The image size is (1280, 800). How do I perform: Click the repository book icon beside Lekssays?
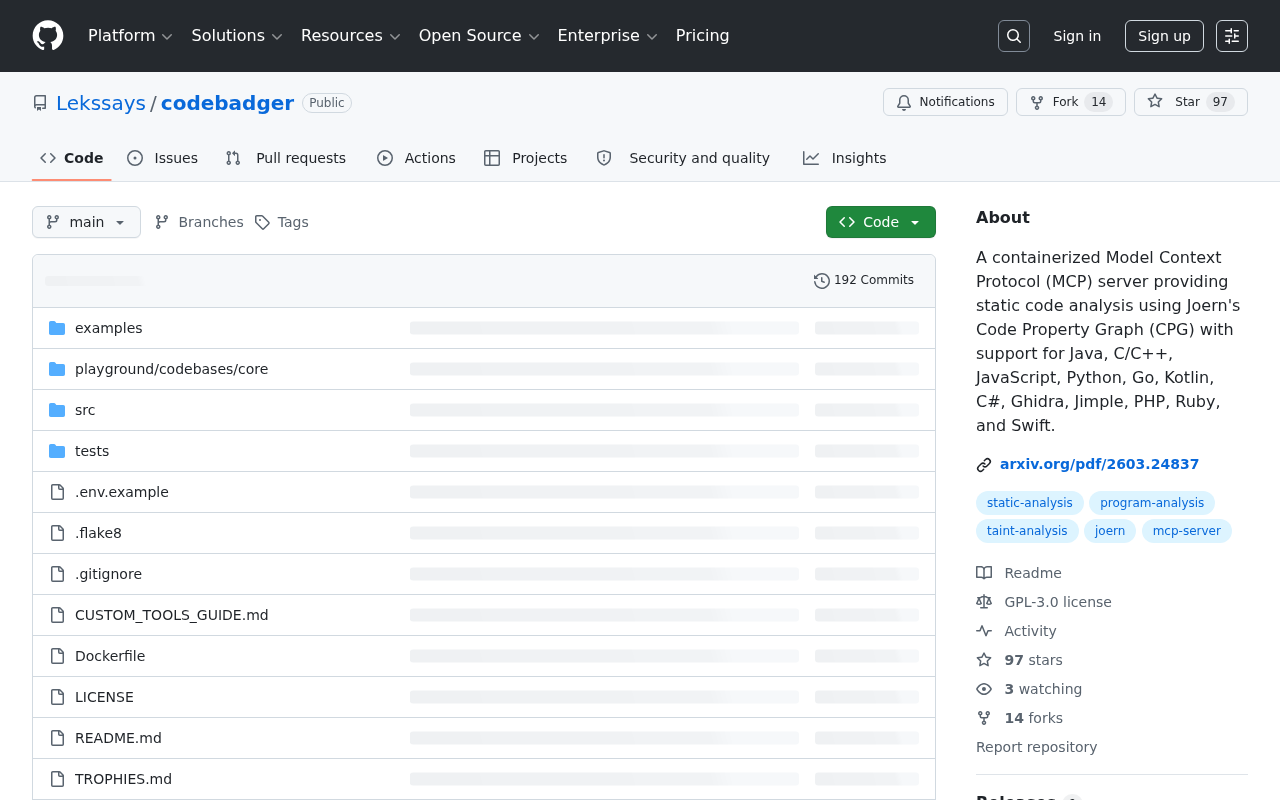pyautogui.click(x=40, y=103)
